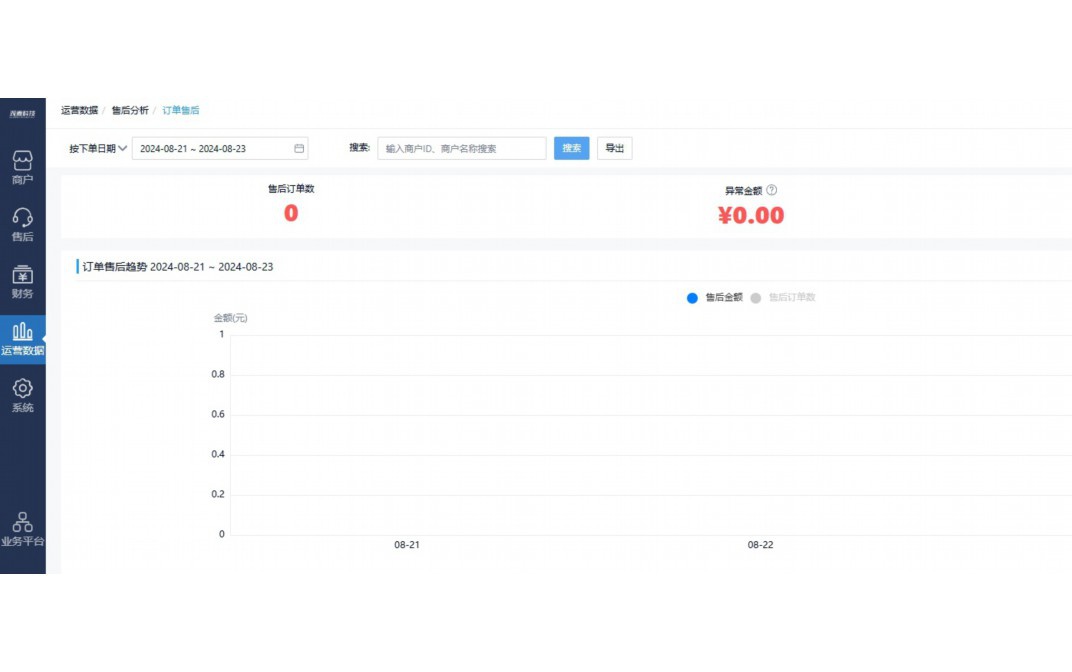Toggle the 售后订单数 grey legend series
Screen dimensions: 1072x672
point(783,297)
